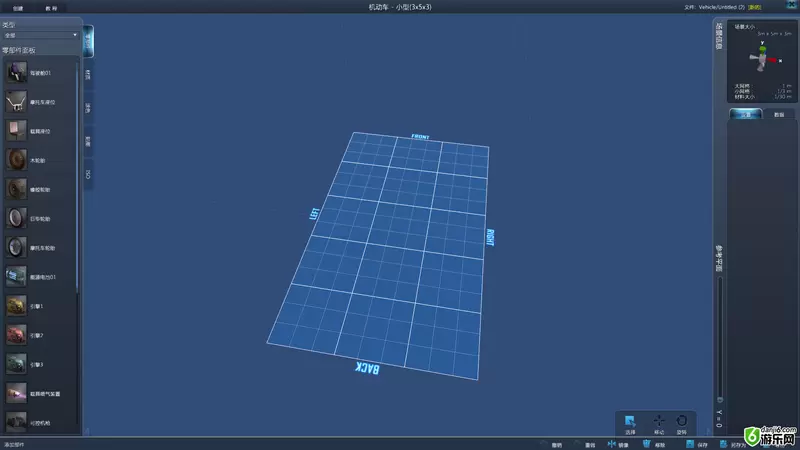Click the Vehicle/Untitled file name text
This screenshot has width=800, height=450.
721,7
